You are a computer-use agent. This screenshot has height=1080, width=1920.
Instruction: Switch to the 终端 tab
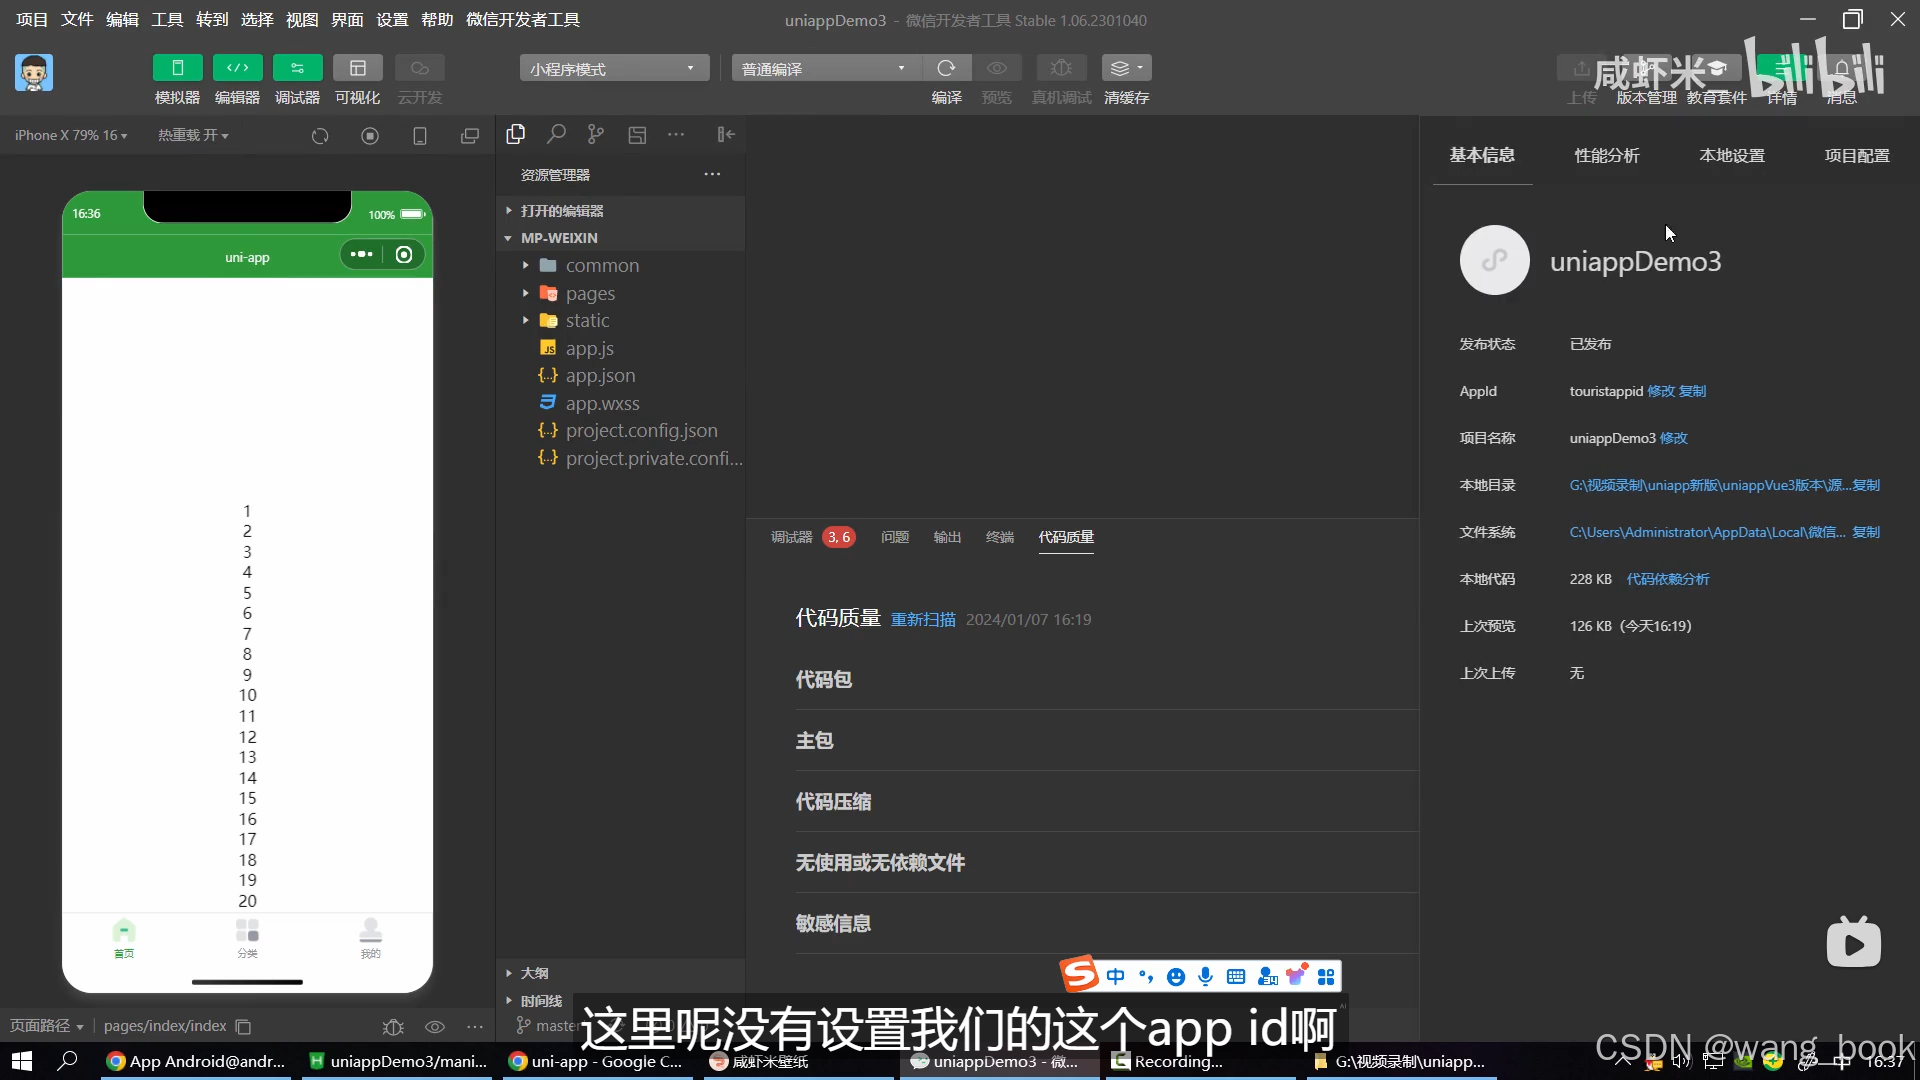pyautogui.click(x=1000, y=537)
